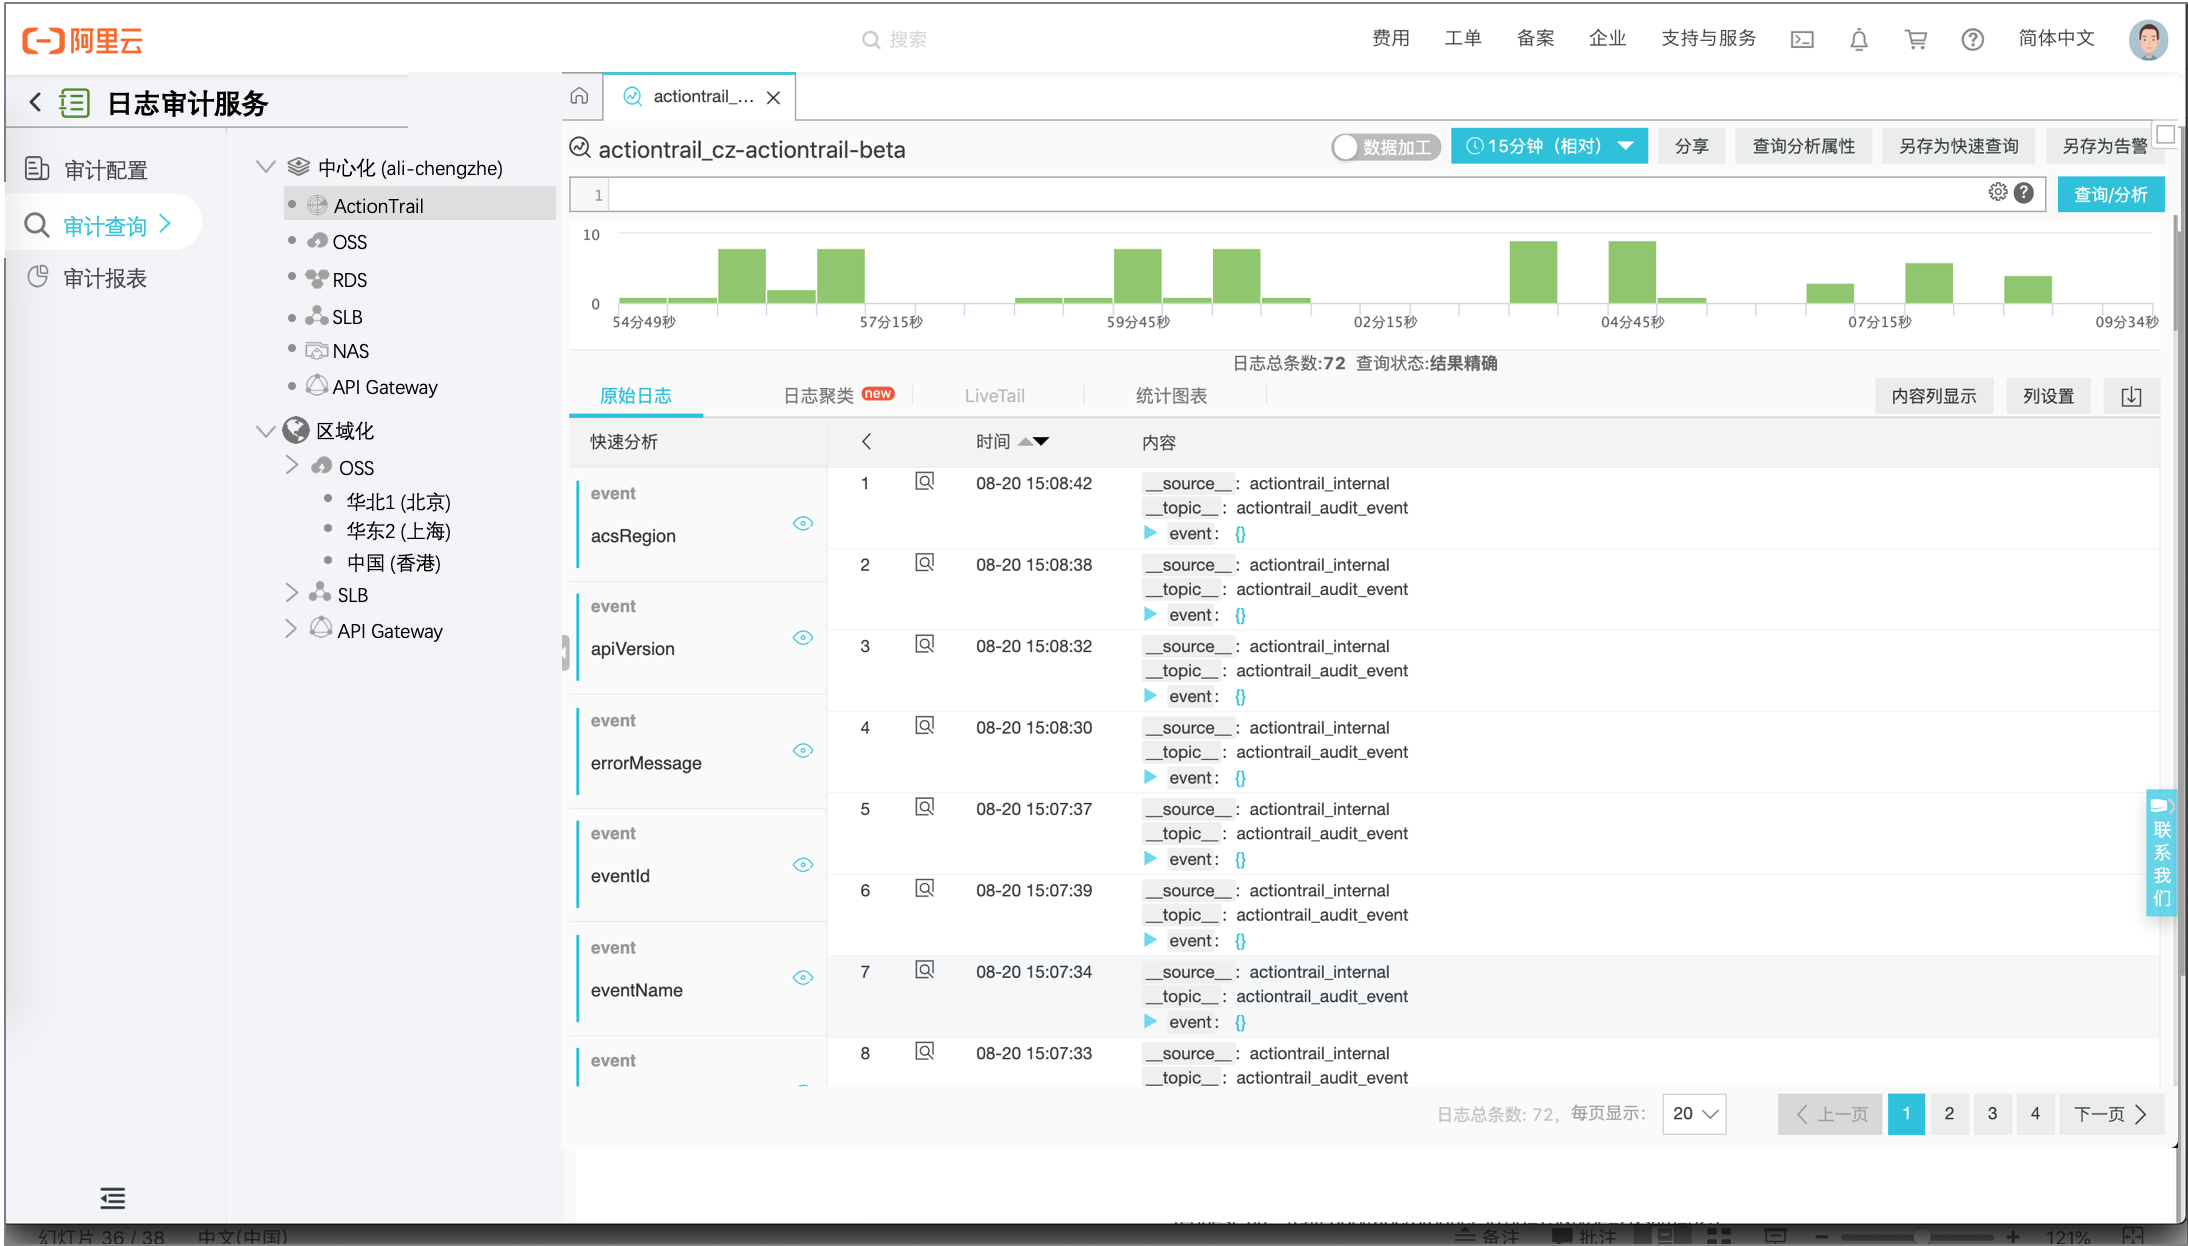The height and width of the screenshot is (1246, 2188).
Task: Open the shopping cart icon
Action: click(1916, 40)
